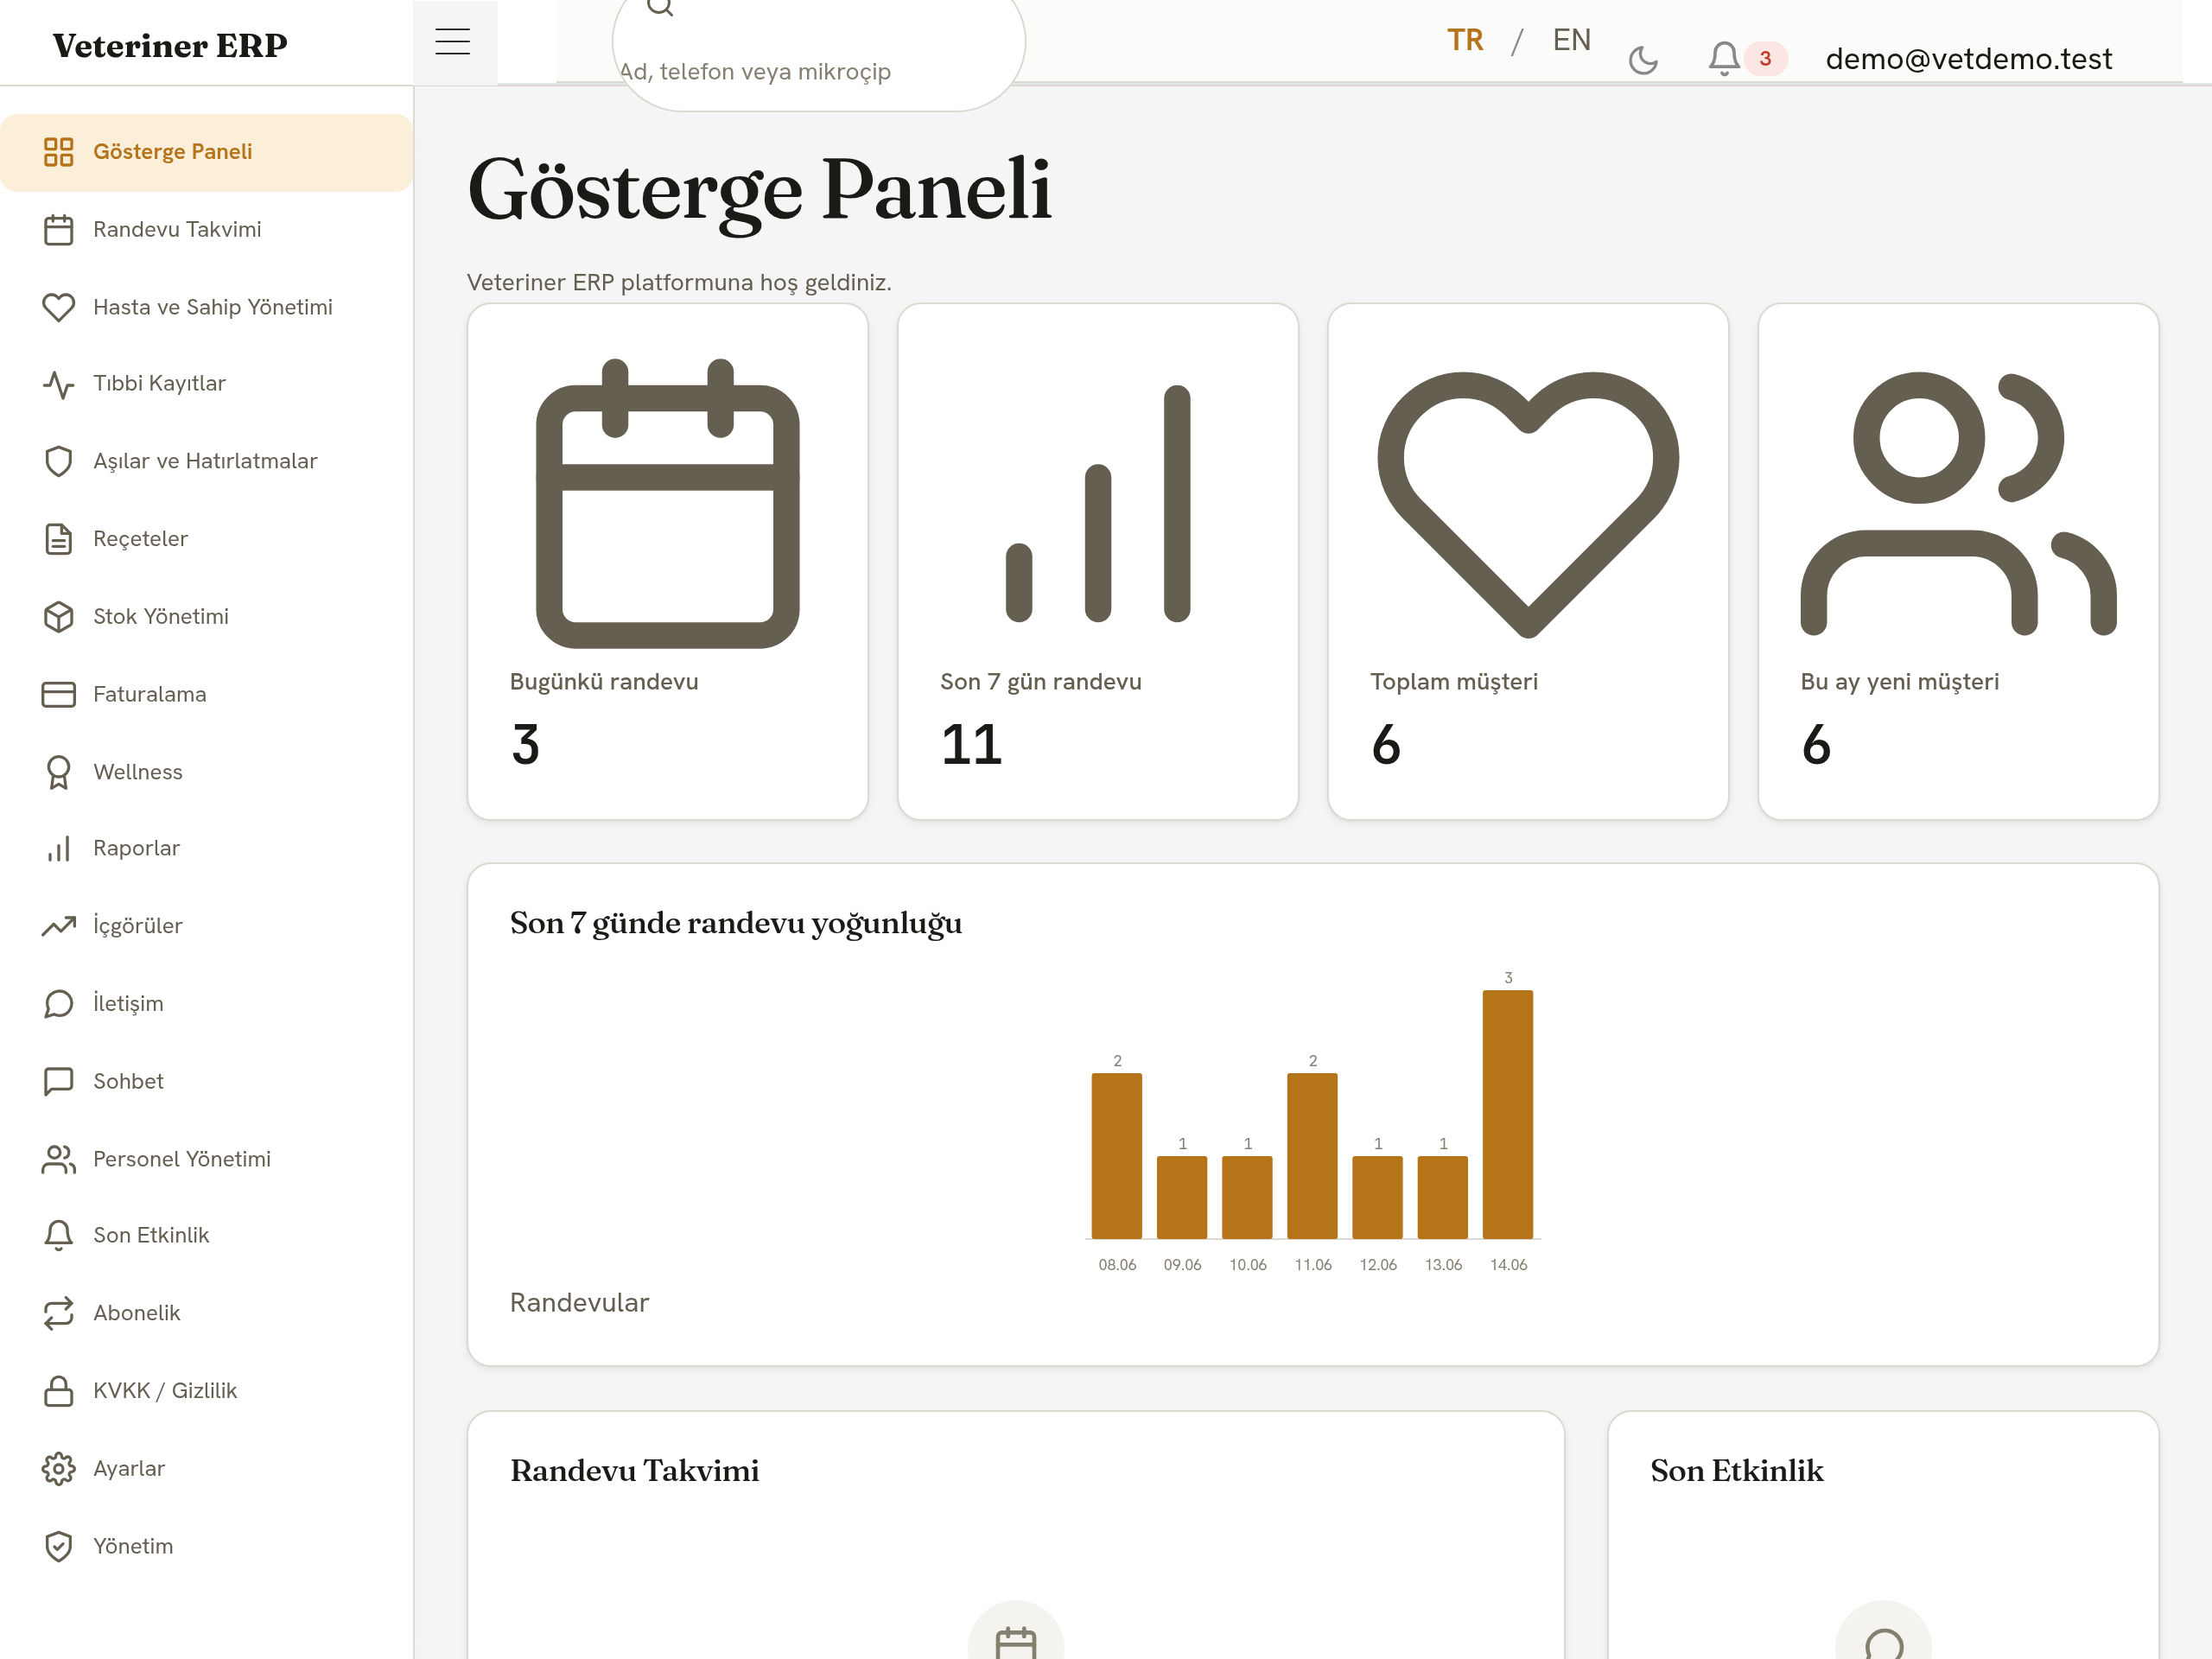
Task: Click the Abonelik label in sidebar
Action: (137, 1314)
